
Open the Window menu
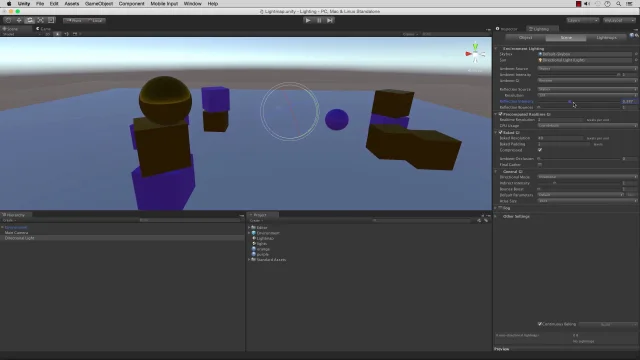[x=192, y=4]
